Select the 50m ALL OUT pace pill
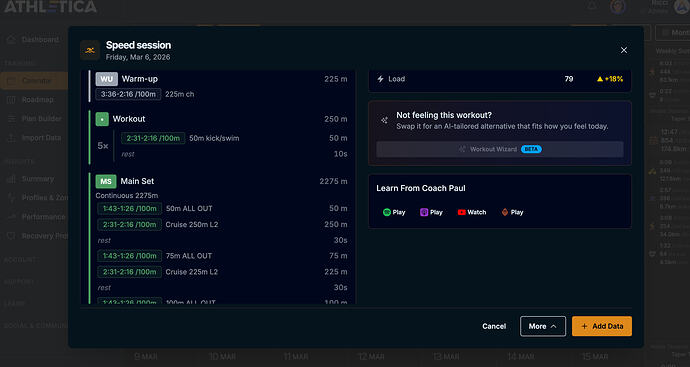Image resolution: width=690 pixels, height=367 pixels. pos(129,209)
